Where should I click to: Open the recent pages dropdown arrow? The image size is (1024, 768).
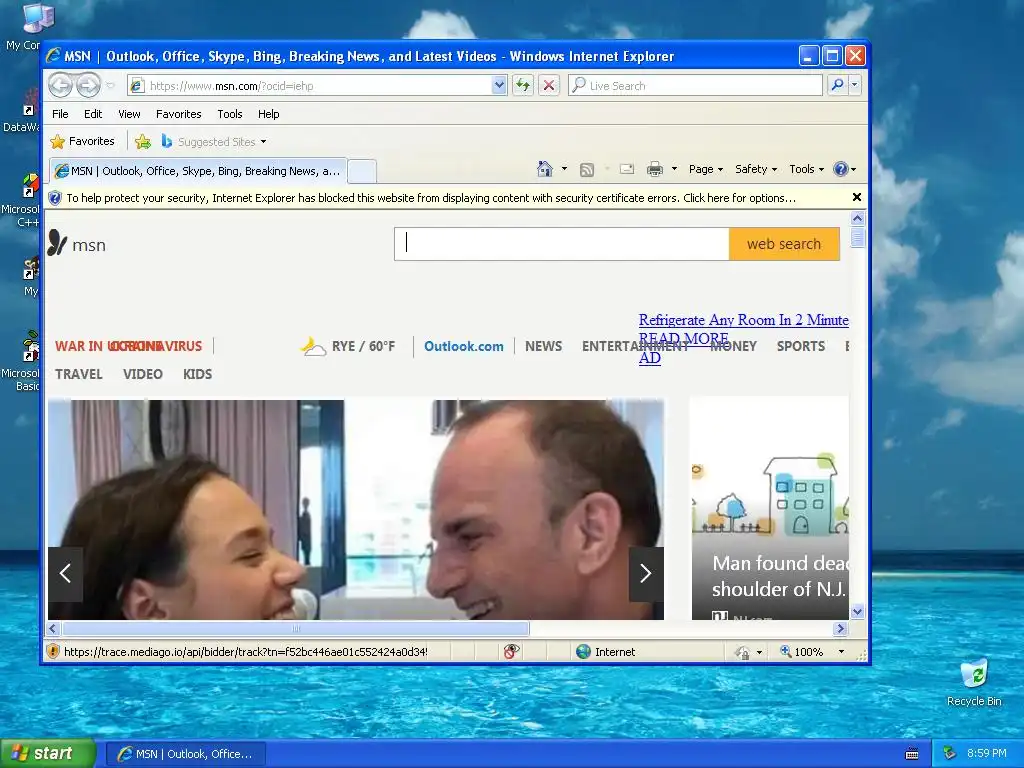click(110, 85)
